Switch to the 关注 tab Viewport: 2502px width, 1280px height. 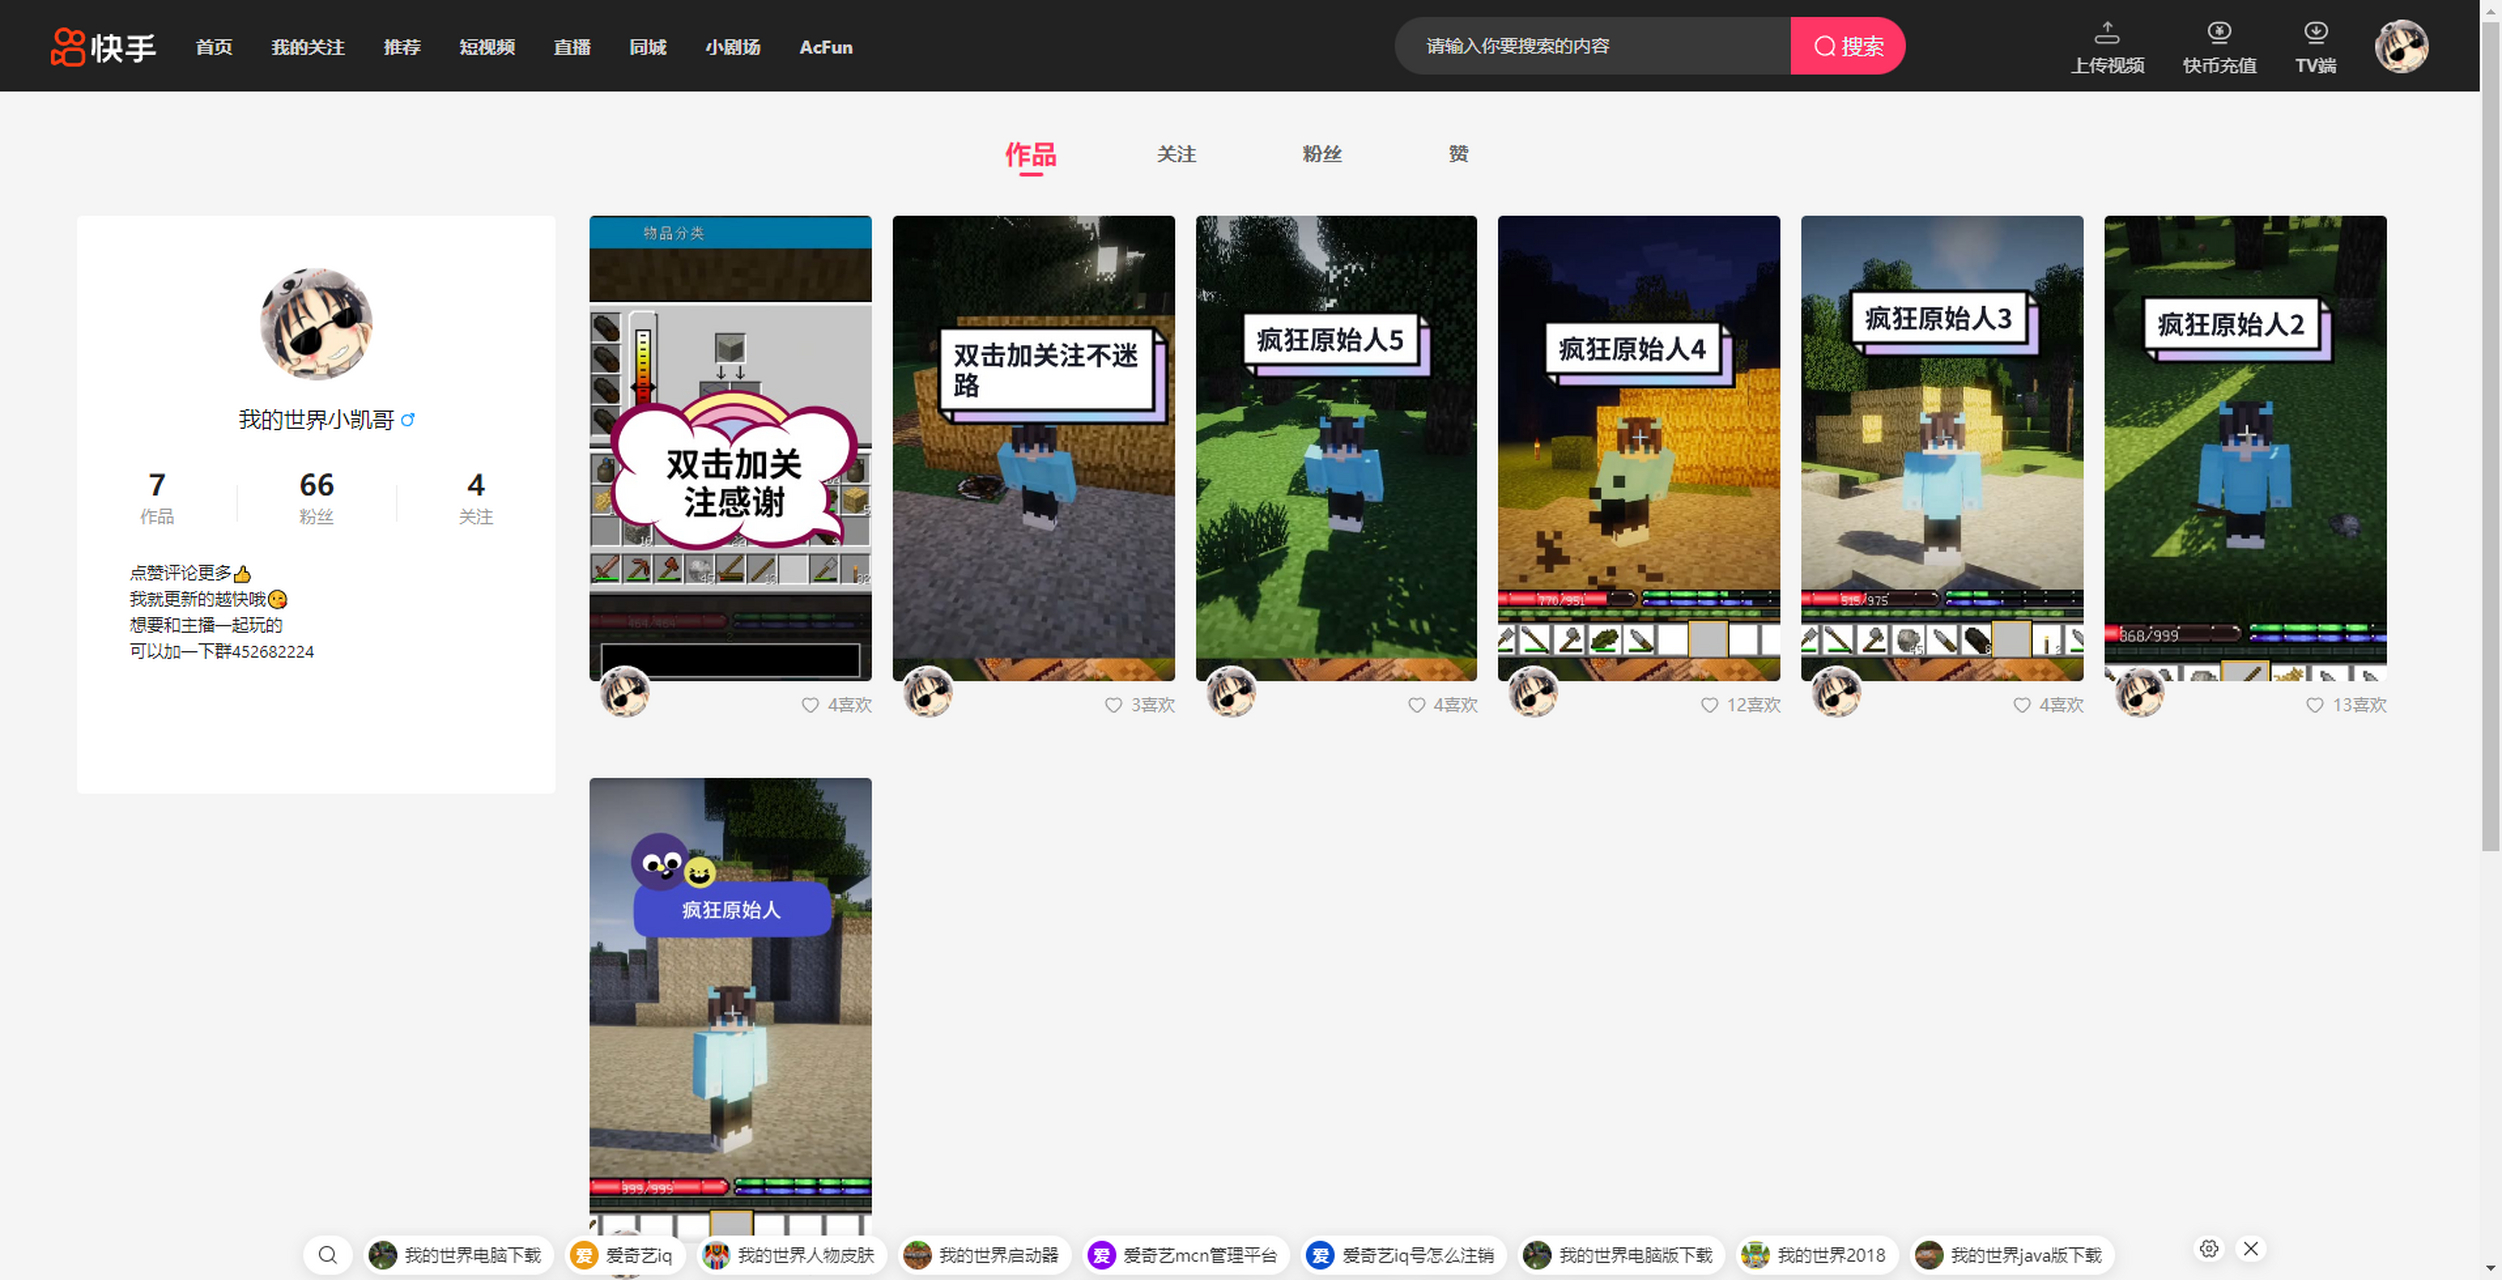click(1176, 154)
